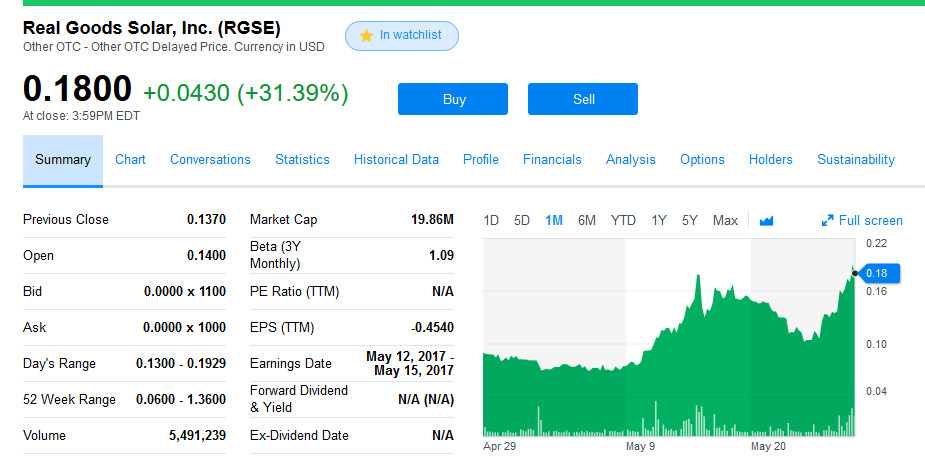Show the Max chart range
The height and width of the screenshot is (463, 925).
click(x=725, y=221)
